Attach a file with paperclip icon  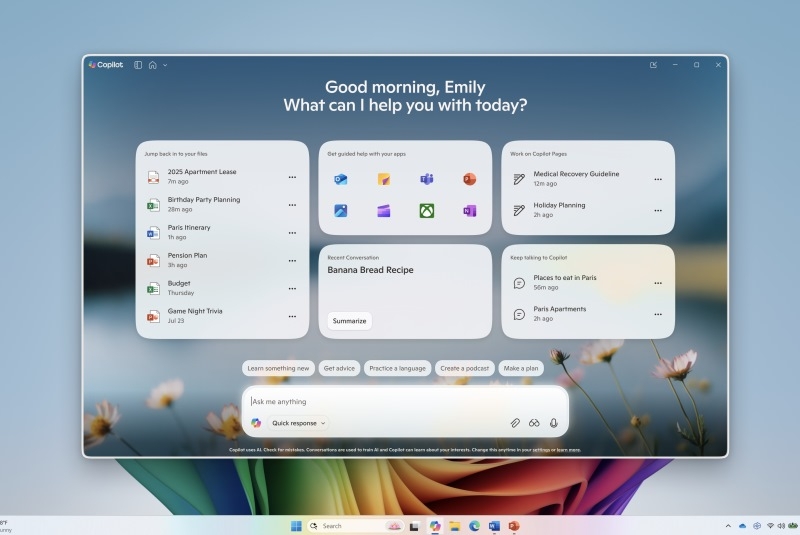pos(515,423)
